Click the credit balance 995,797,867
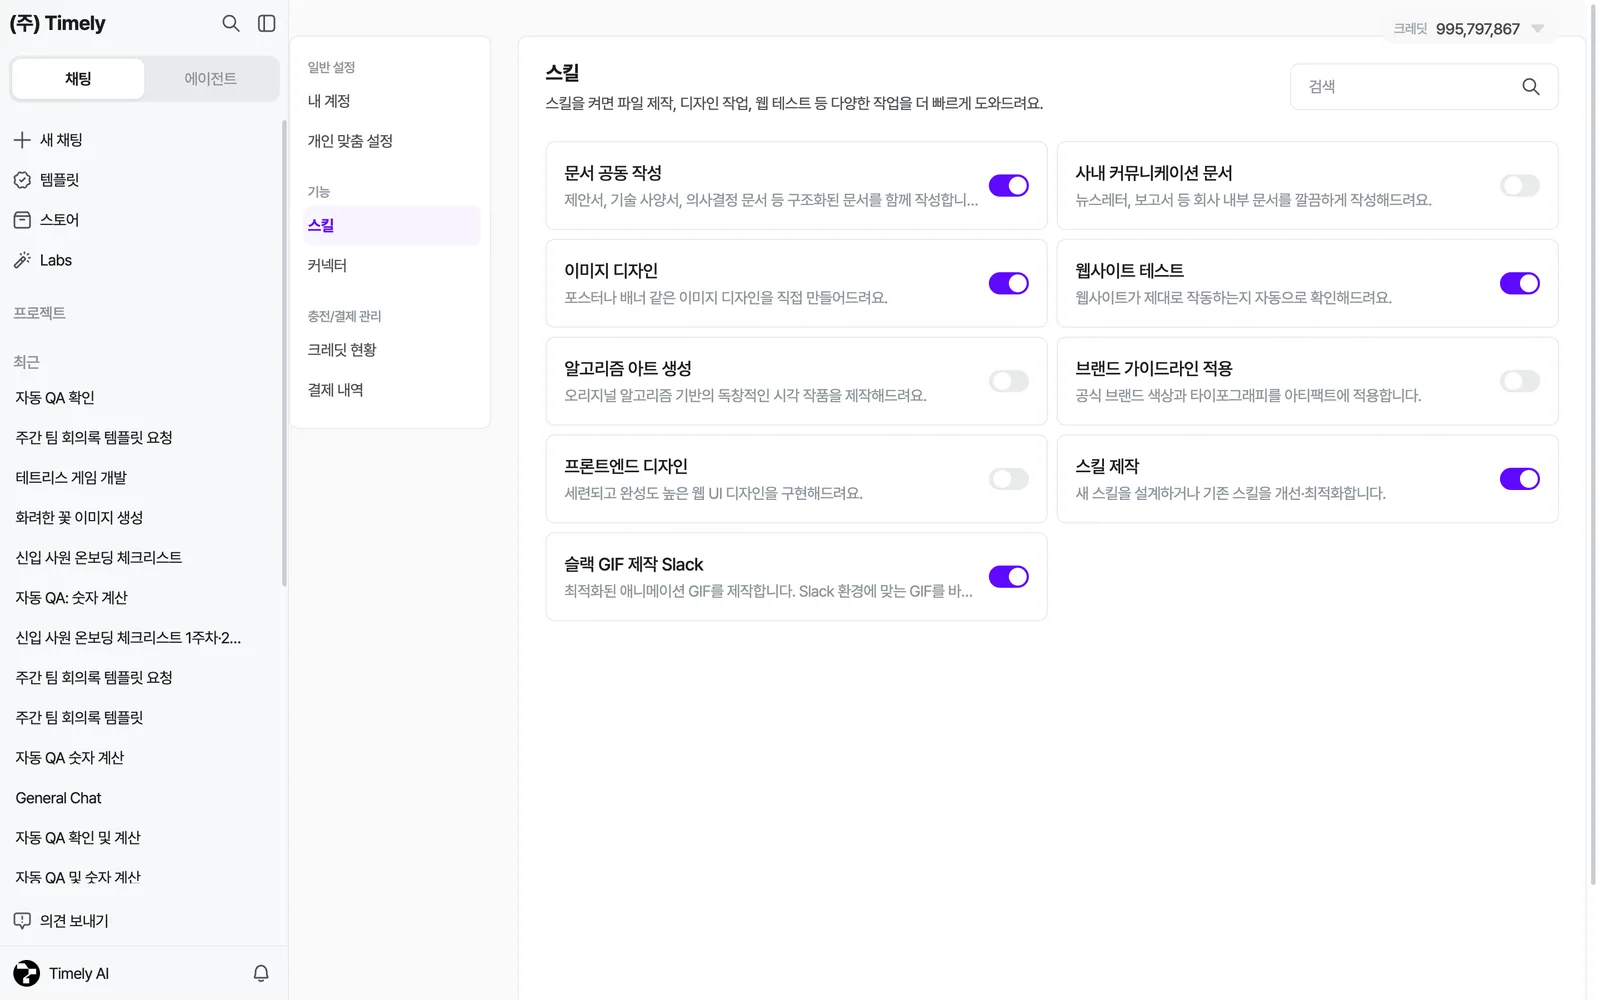 pyautogui.click(x=1478, y=29)
